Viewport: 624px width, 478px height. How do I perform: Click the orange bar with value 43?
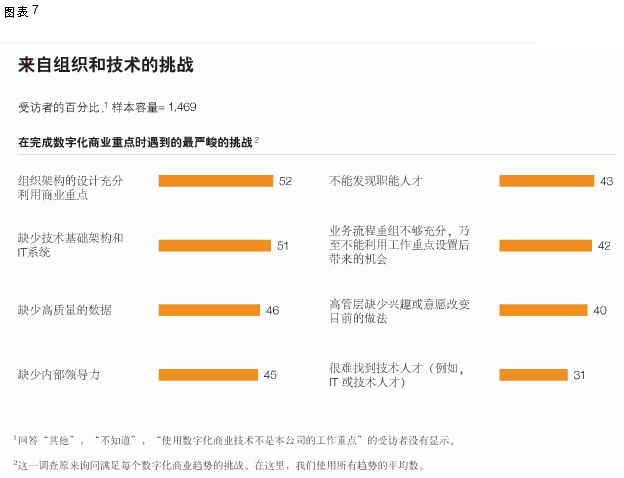tap(546, 181)
